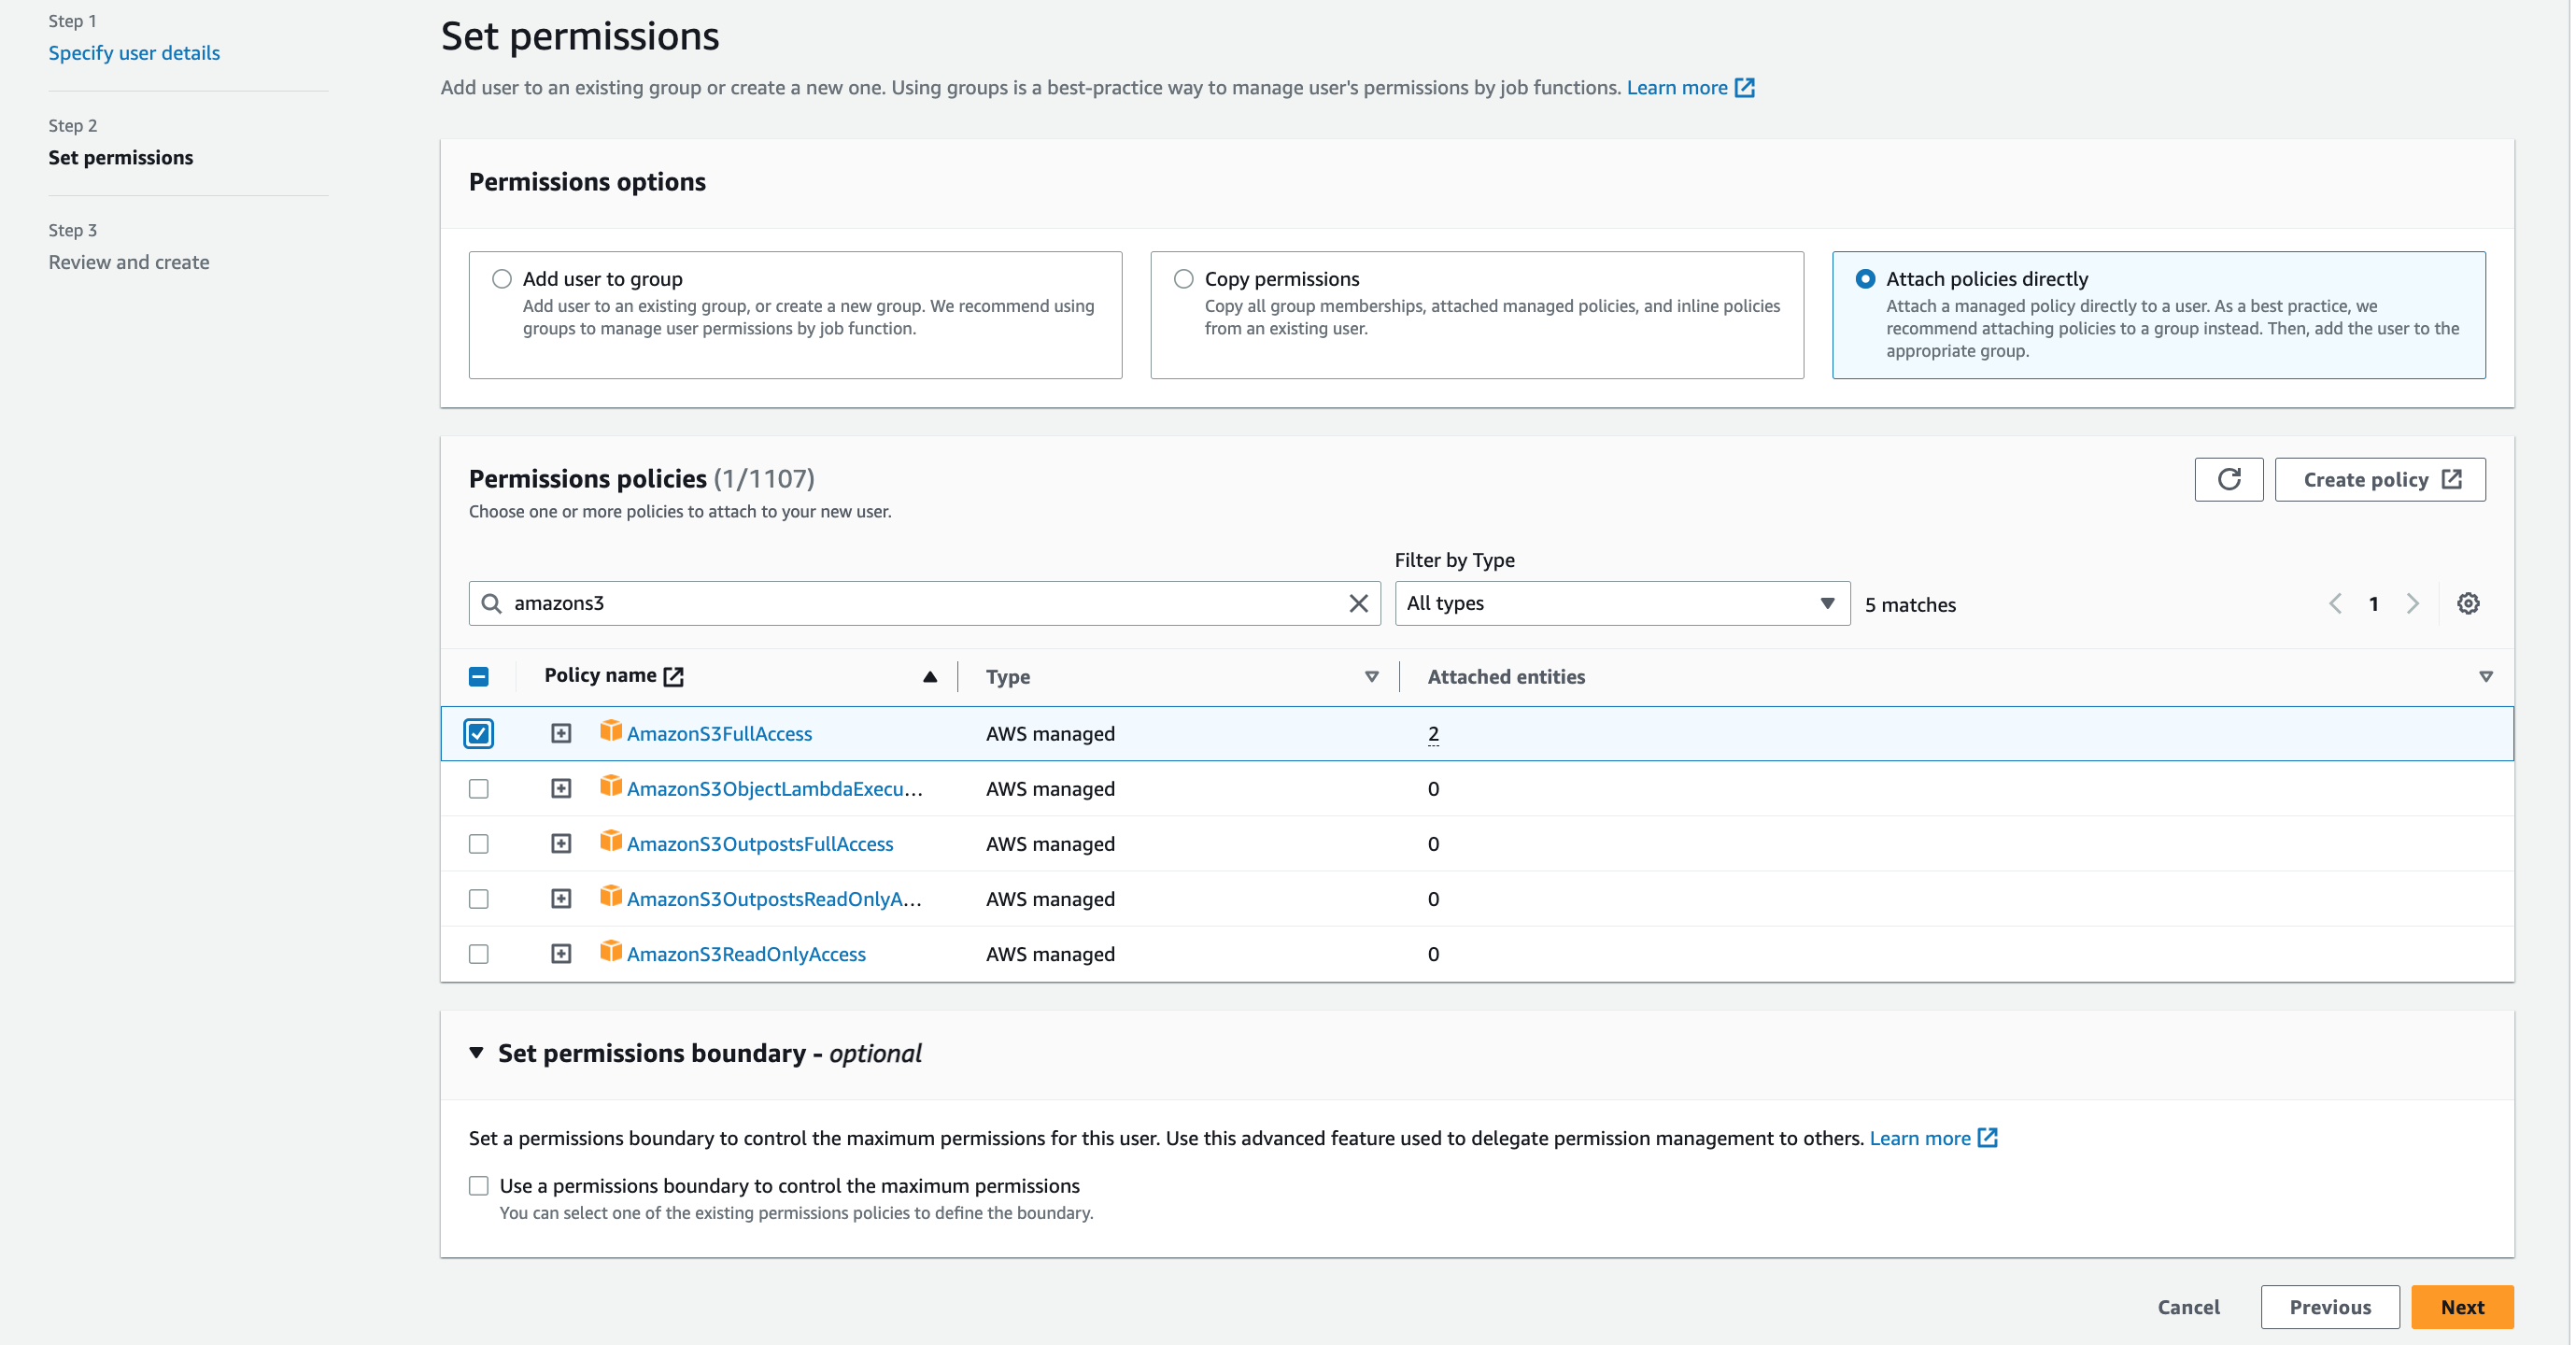Collapse the Set permissions boundary section
This screenshot has width=2576, height=1345.
(x=477, y=1053)
